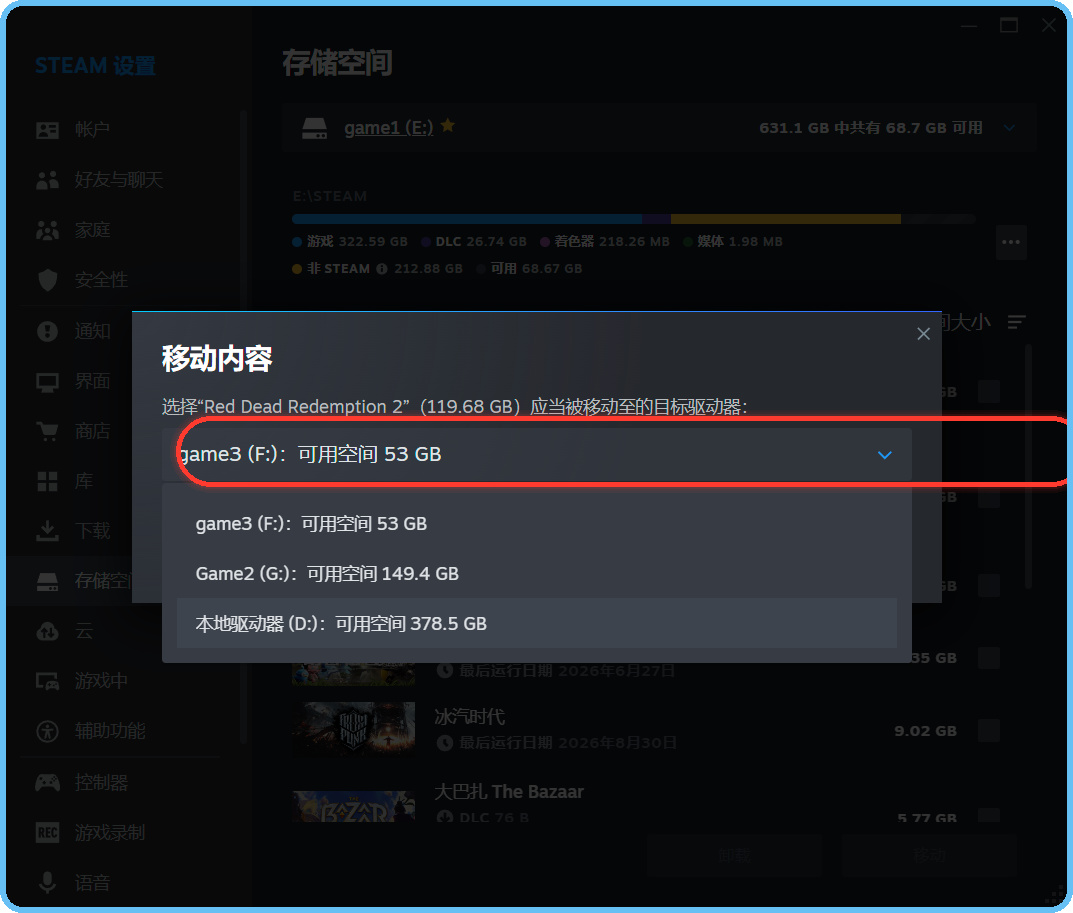Close the 移动内容 dialog
The image size is (1073, 913).
(923, 333)
